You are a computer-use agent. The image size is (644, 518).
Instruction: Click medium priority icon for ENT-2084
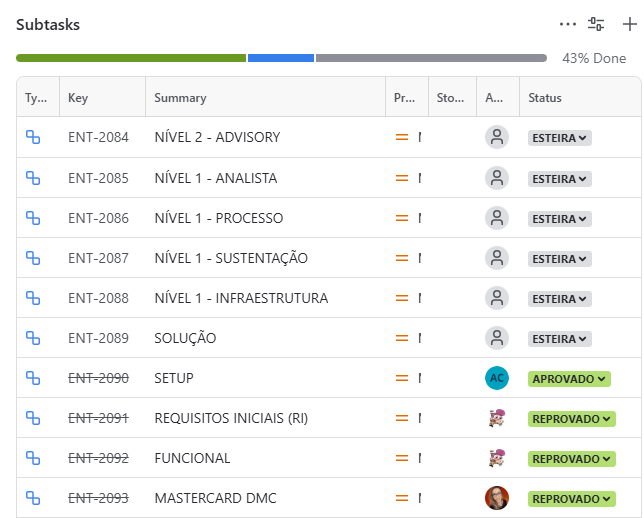tap(402, 137)
